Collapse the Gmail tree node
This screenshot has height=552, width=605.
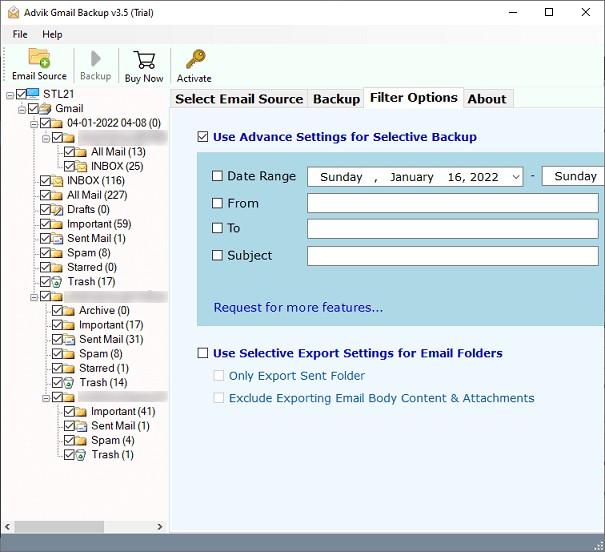[x=22, y=110]
